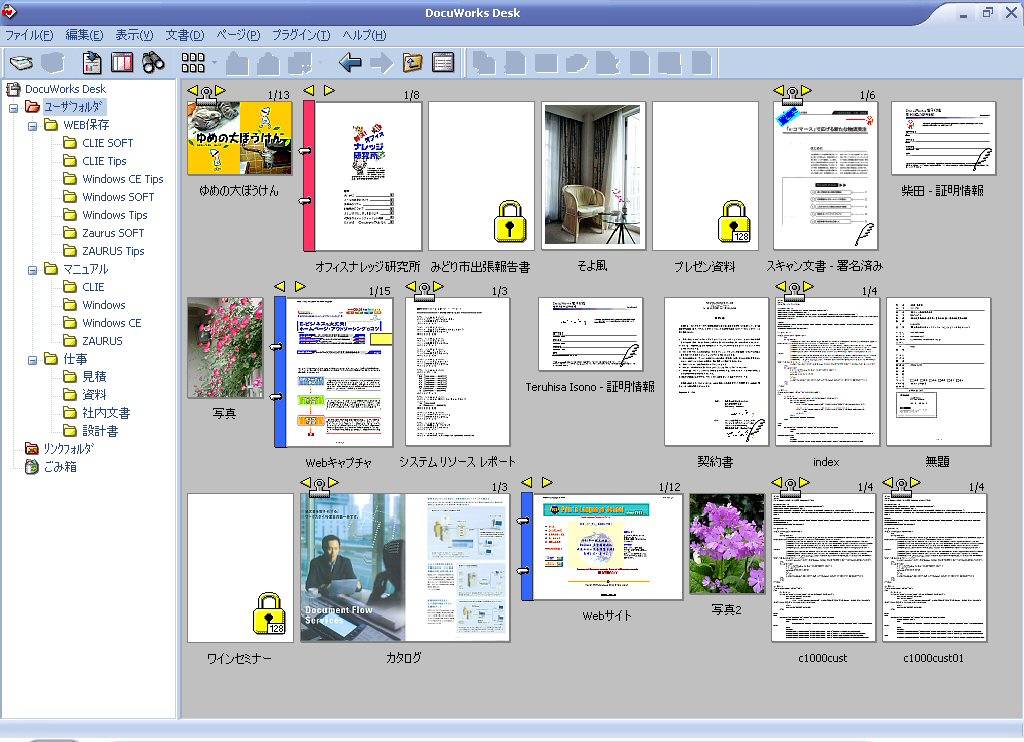The image size is (1024, 742).
Task: Select the そよ風 photo thumbnail
Action: [594, 176]
